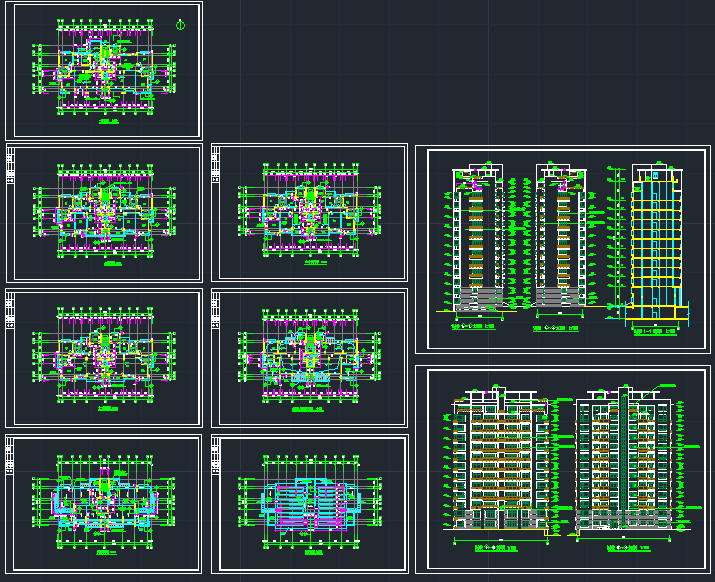
Task: Select the bottom-left floor plan with cyan outline
Action: click(104, 502)
